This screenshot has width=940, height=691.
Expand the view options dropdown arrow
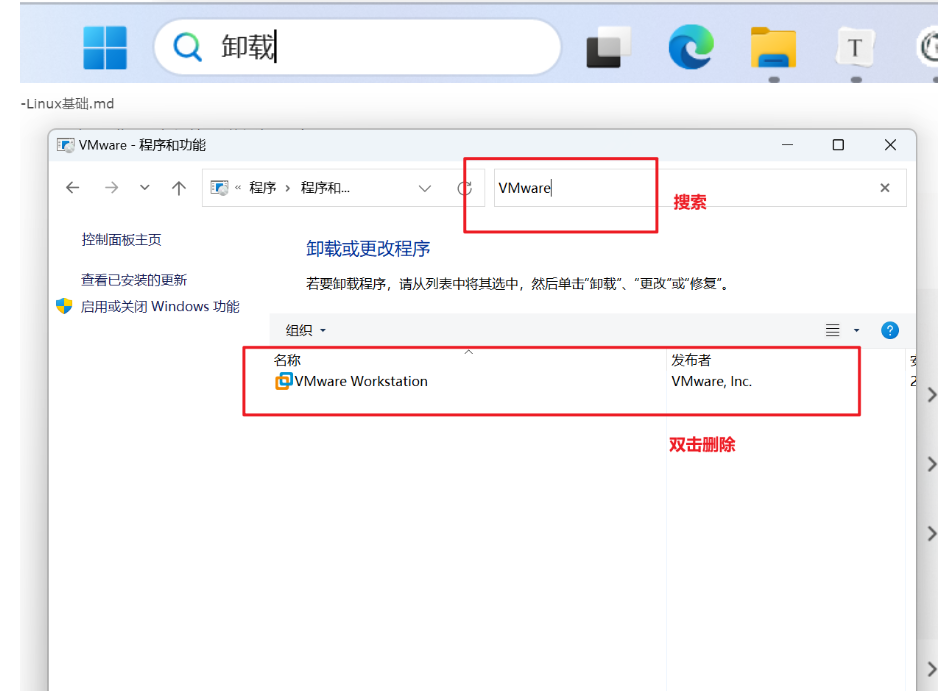tap(857, 330)
